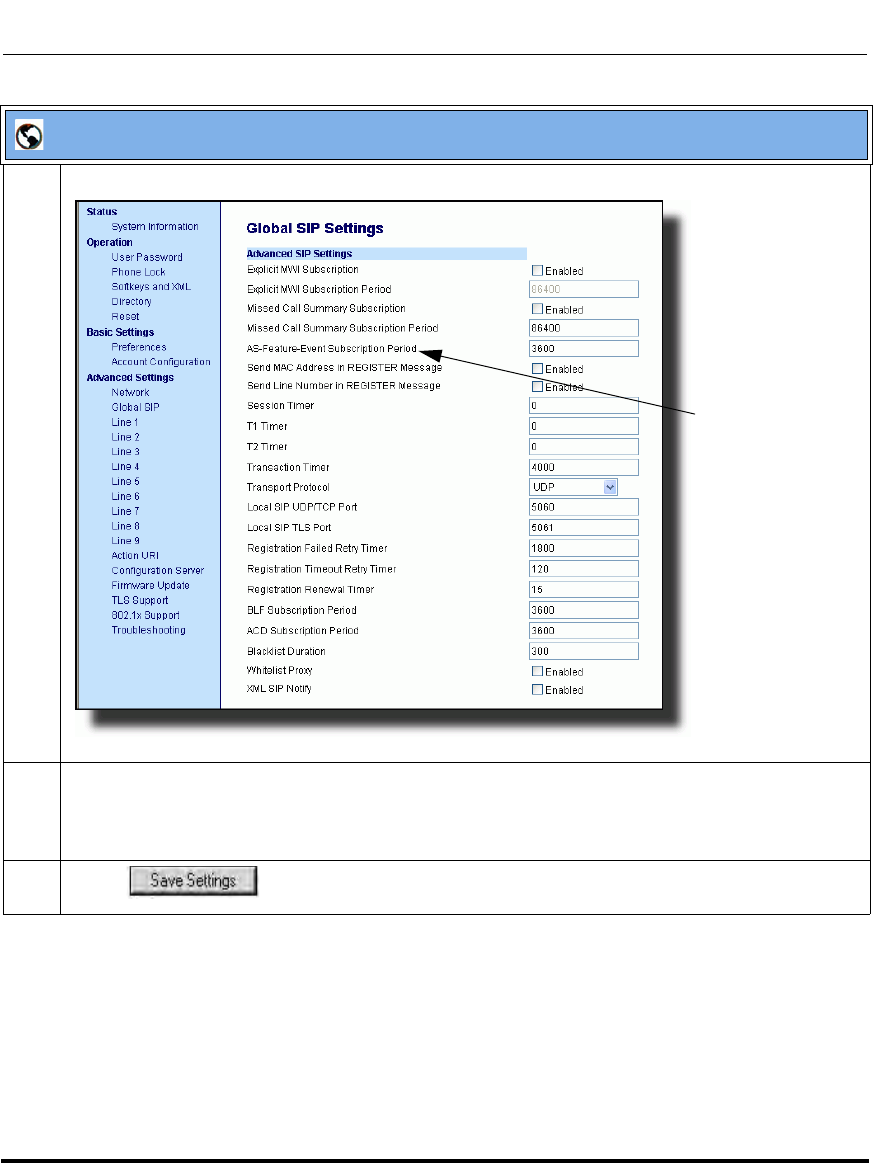Image resolution: width=873 pixels, height=1163 pixels.
Task: Open Line 9 settings
Action: point(125,541)
